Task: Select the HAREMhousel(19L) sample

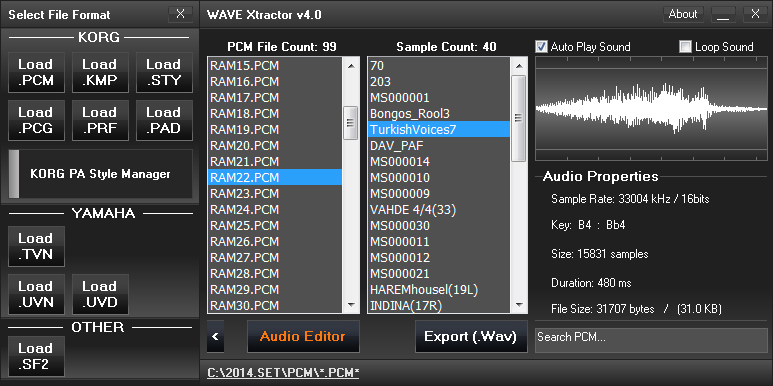Action: click(439, 290)
